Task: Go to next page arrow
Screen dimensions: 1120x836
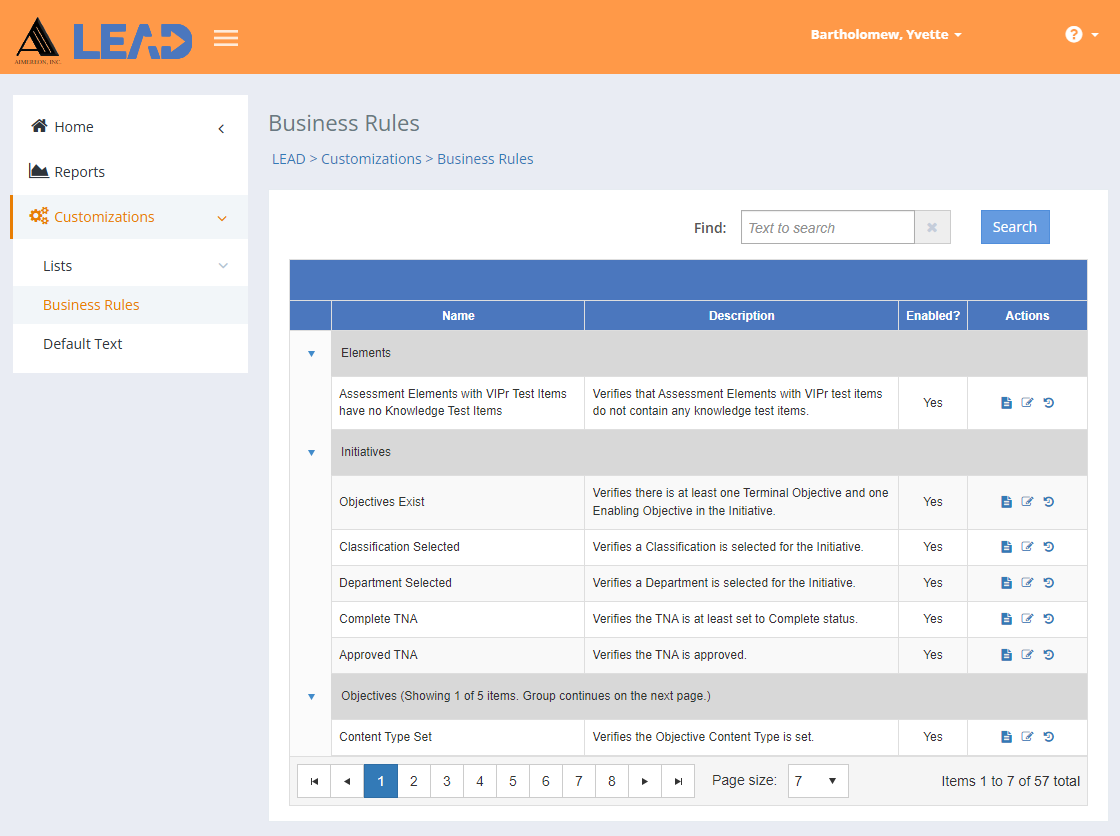Action: pyautogui.click(x=645, y=781)
